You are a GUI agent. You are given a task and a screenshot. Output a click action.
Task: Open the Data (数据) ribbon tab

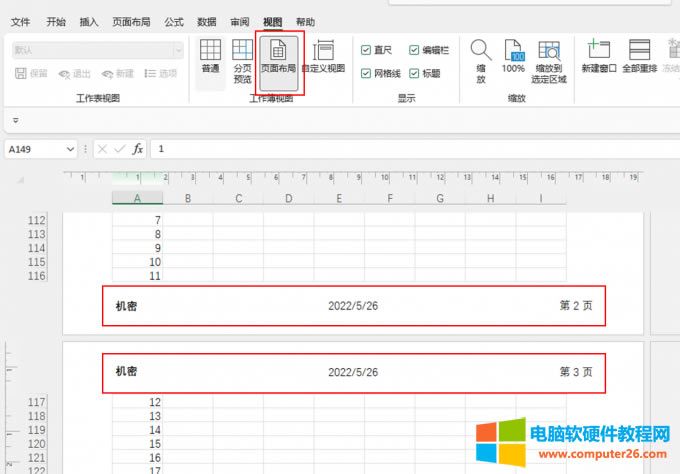207,21
